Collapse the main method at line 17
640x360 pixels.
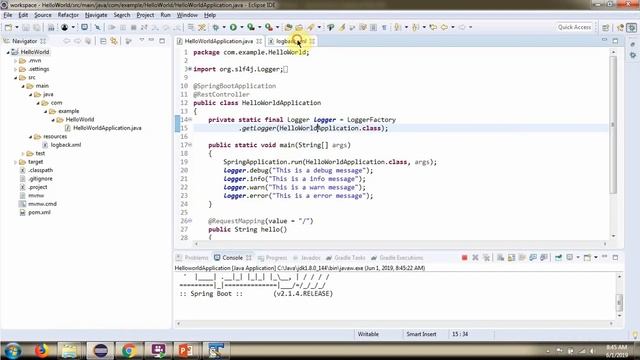(190, 145)
